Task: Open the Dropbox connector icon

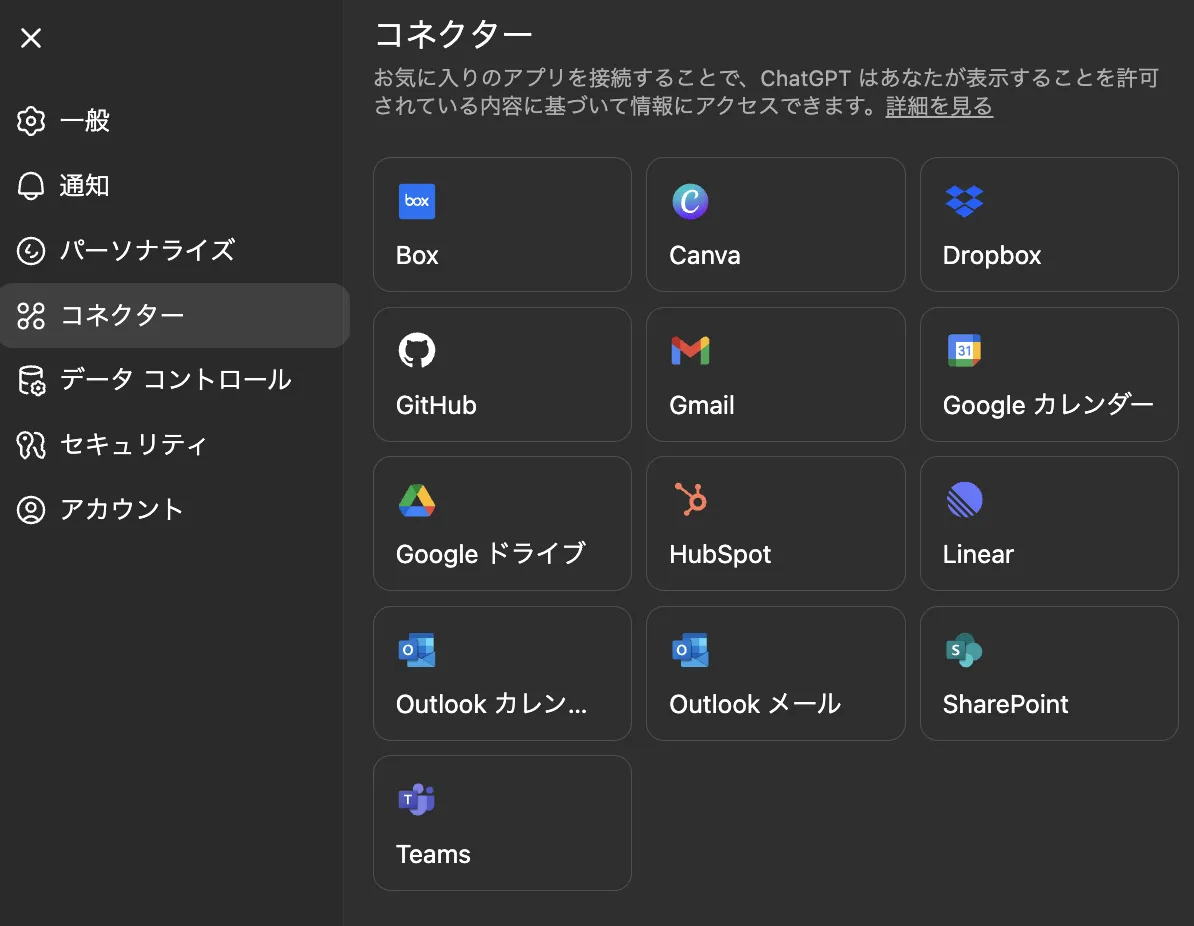Action: tap(964, 201)
